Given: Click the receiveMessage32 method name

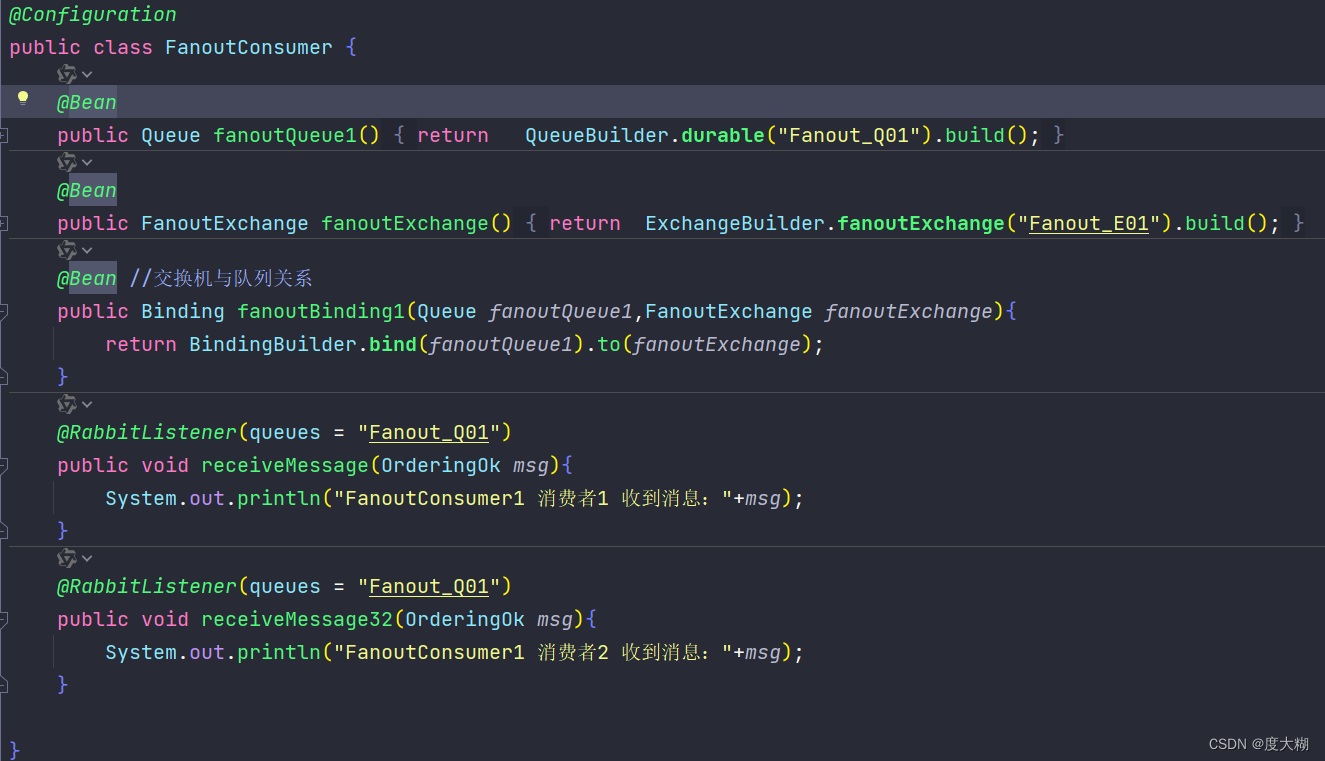Looking at the screenshot, I should [x=297, y=619].
